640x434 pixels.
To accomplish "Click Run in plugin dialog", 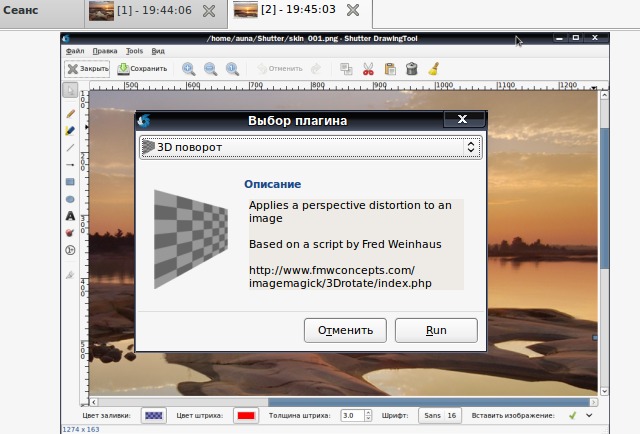I will tap(436, 330).
